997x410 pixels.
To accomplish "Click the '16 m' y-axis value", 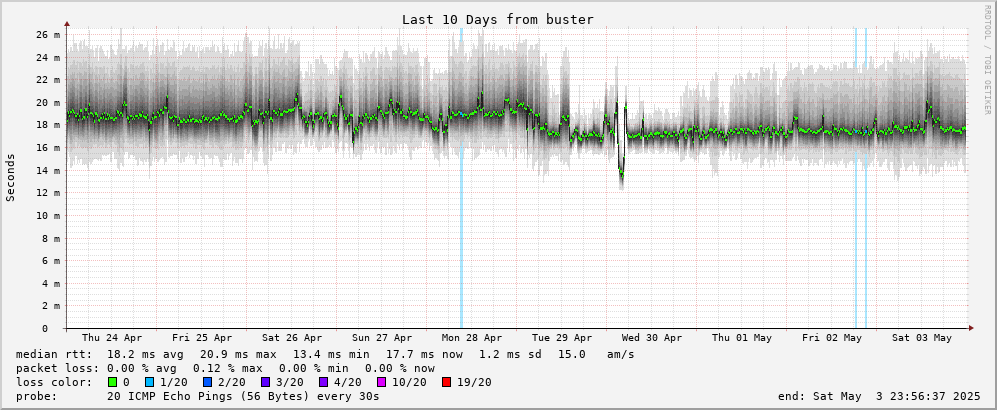I will pyautogui.click(x=48, y=148).
